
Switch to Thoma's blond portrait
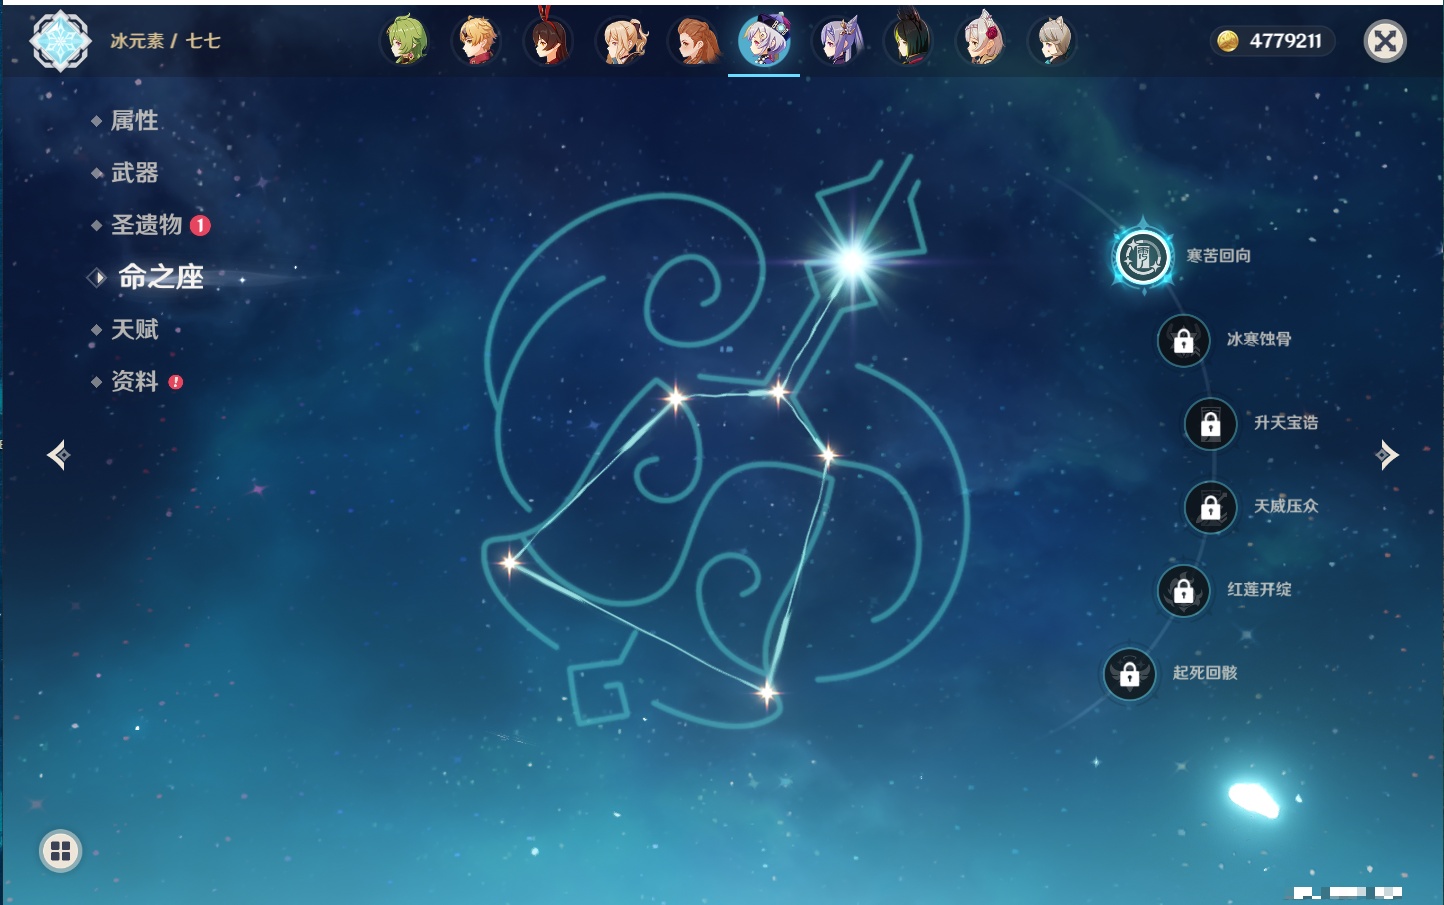click(x=477, y=41)
